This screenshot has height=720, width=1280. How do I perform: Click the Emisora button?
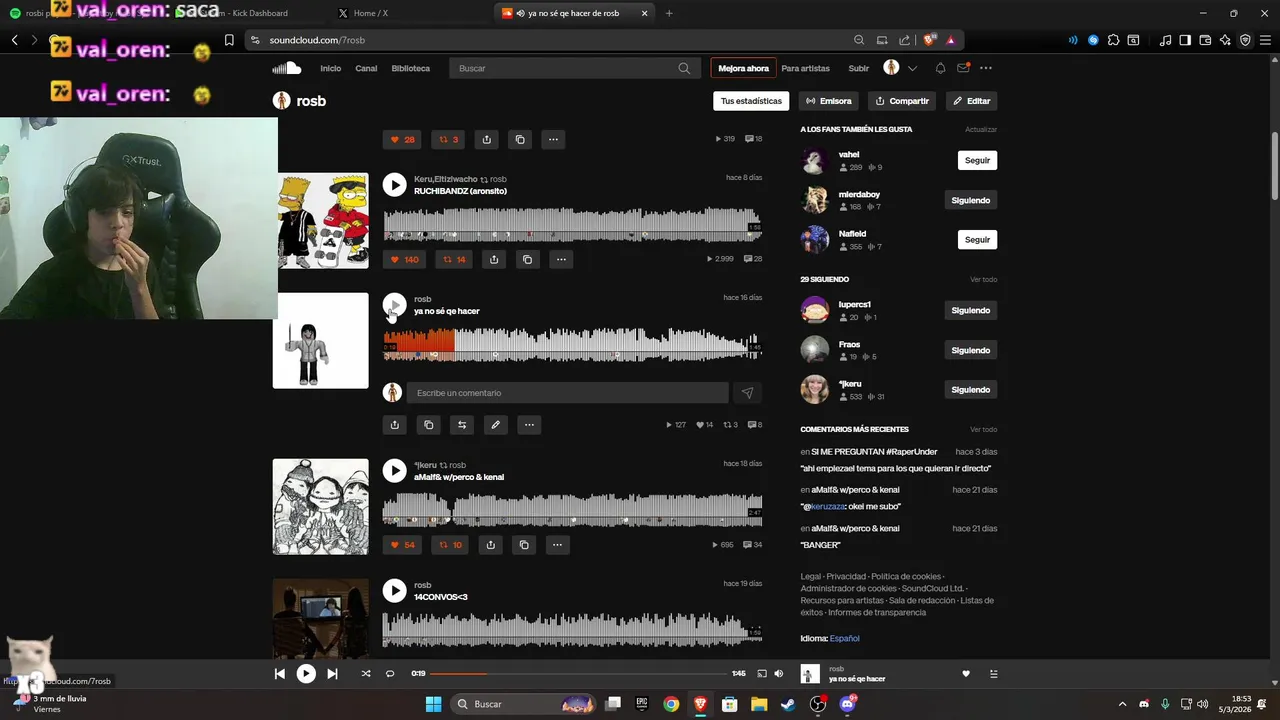pos(829,101)
